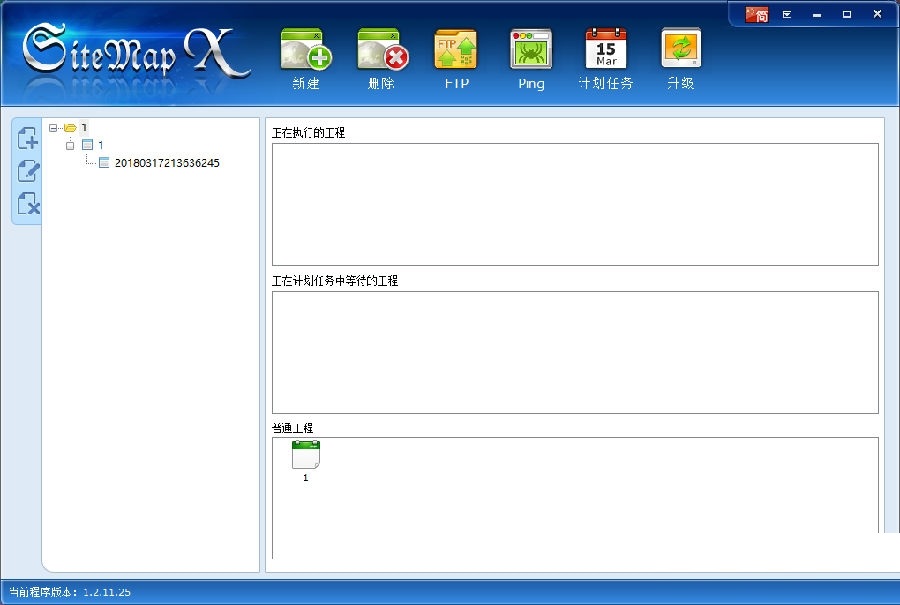
Task: Edit a project using sidebar pencil icon
Action: coord(26,171)
